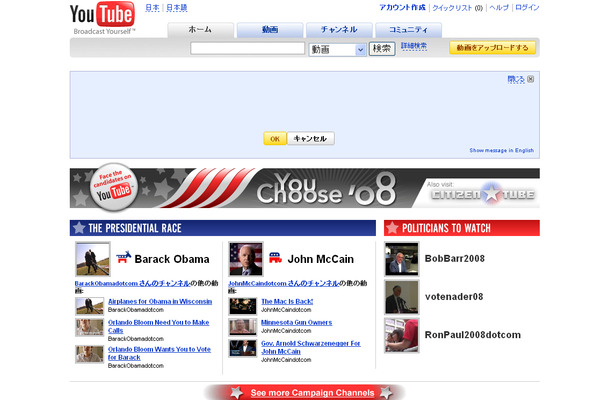Open Orlando Bloom Wants You to Vote link

click(159, 353)
